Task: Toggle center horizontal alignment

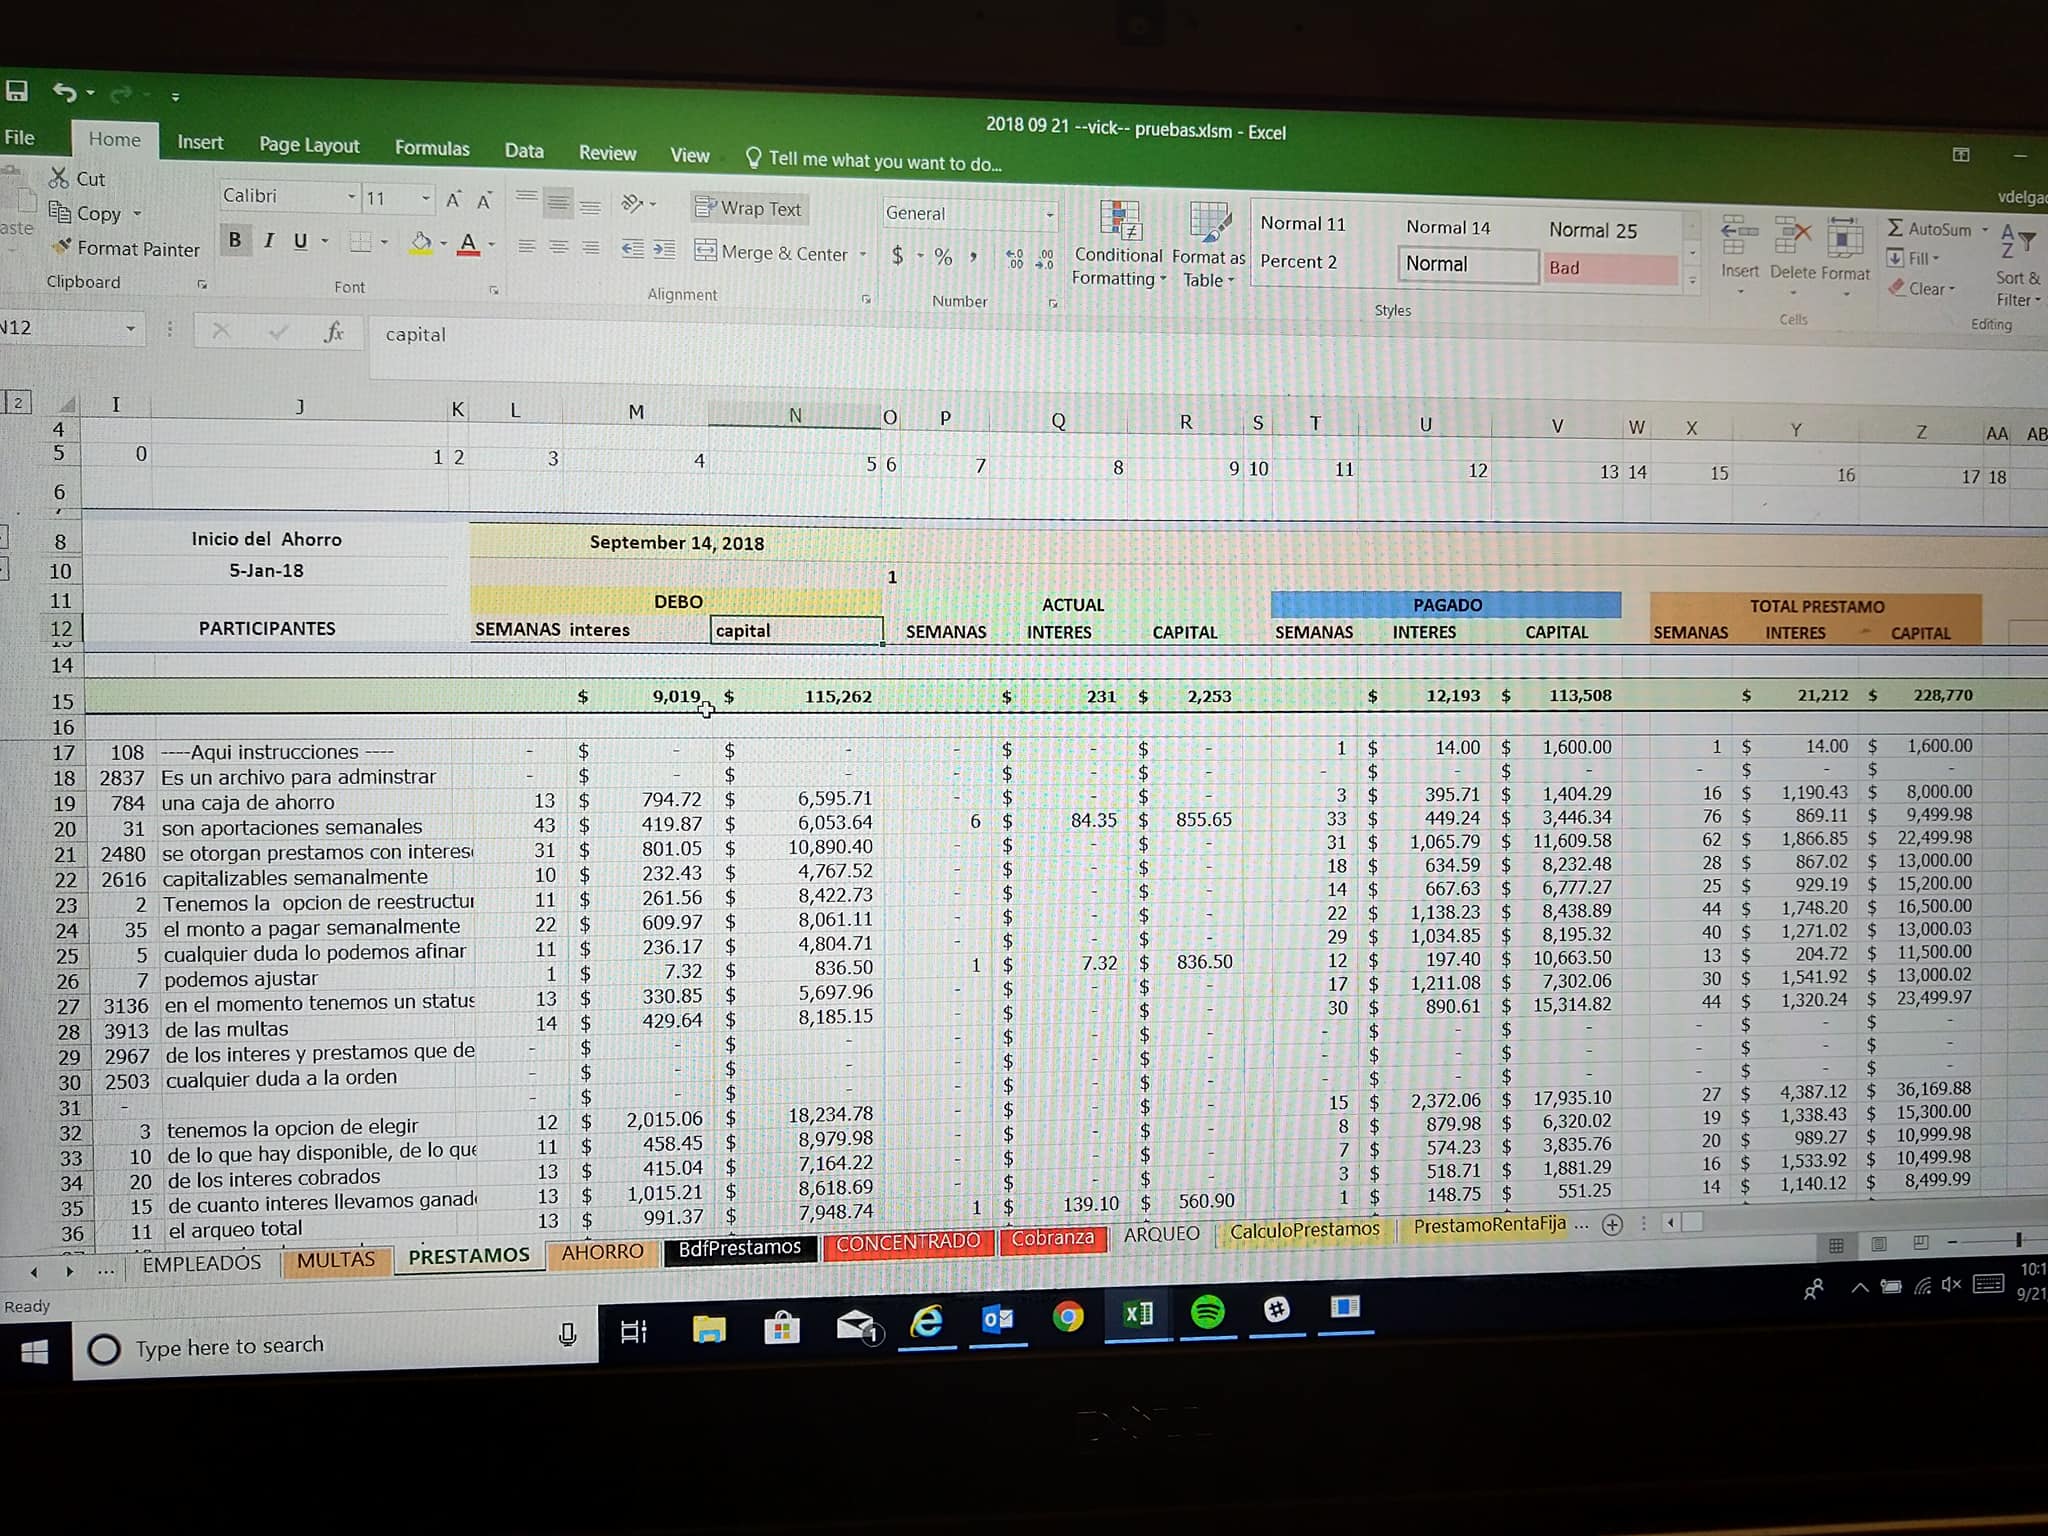Action: [559, 247]
